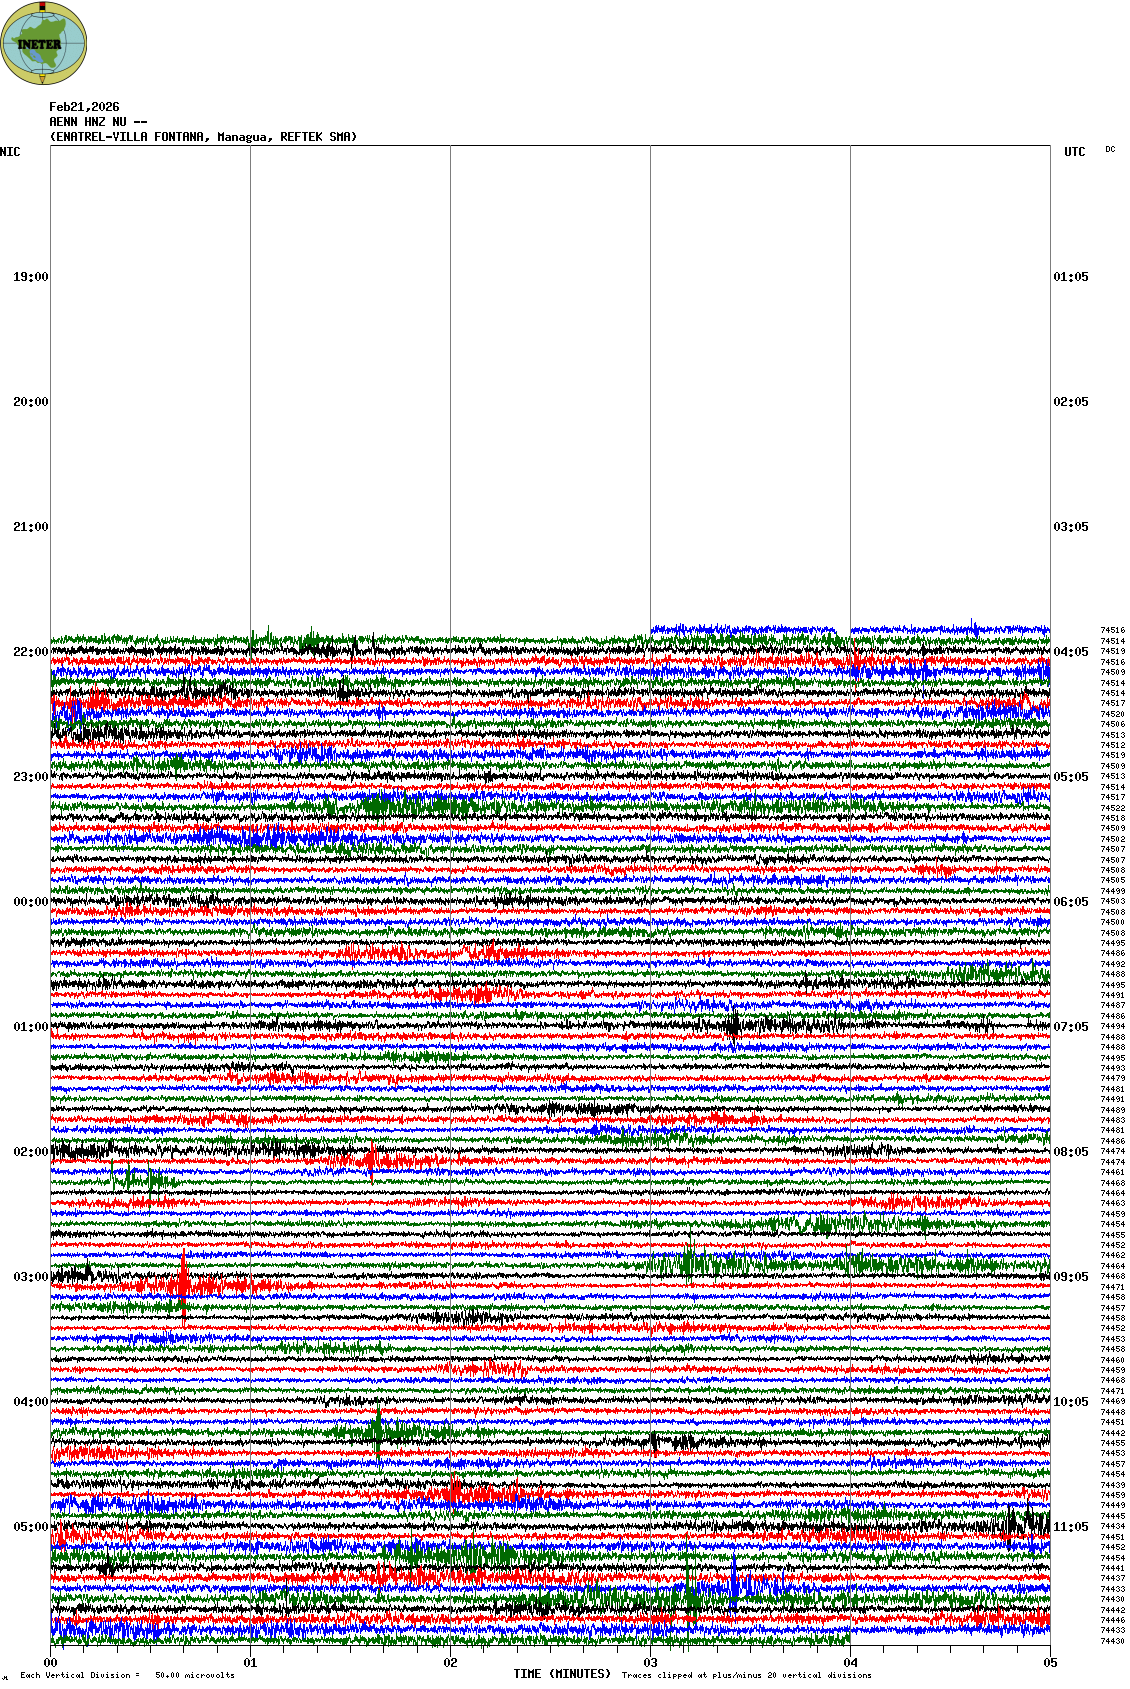This screenshot has height=1689, width=1130.
Task: Click the 07:05 UTC time label
Action: click(x=1071, y=1027)
